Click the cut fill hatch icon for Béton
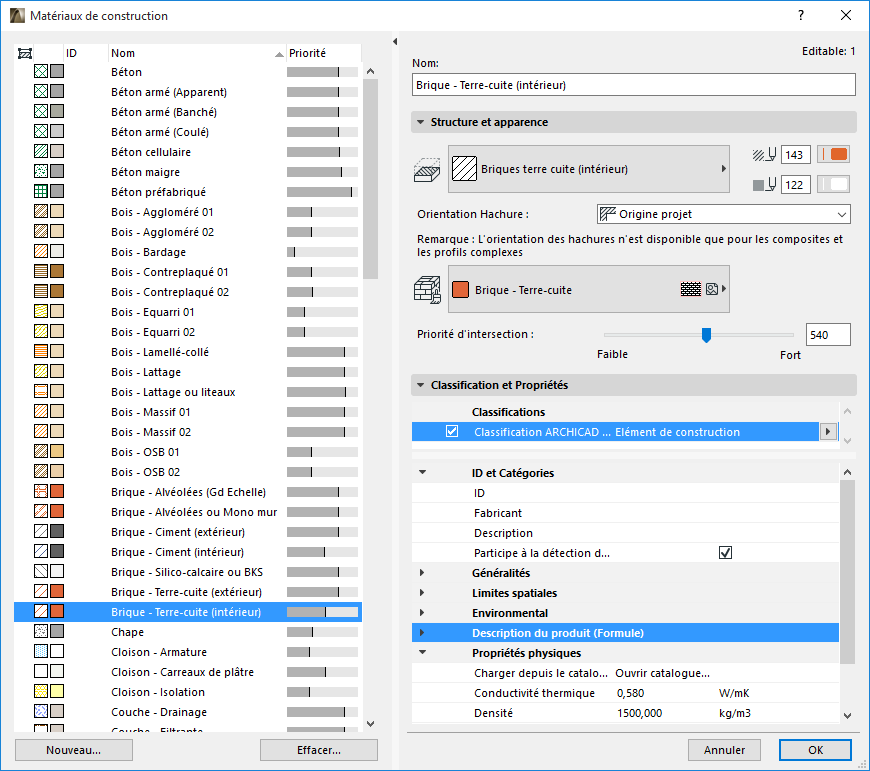 pos(41,71)
